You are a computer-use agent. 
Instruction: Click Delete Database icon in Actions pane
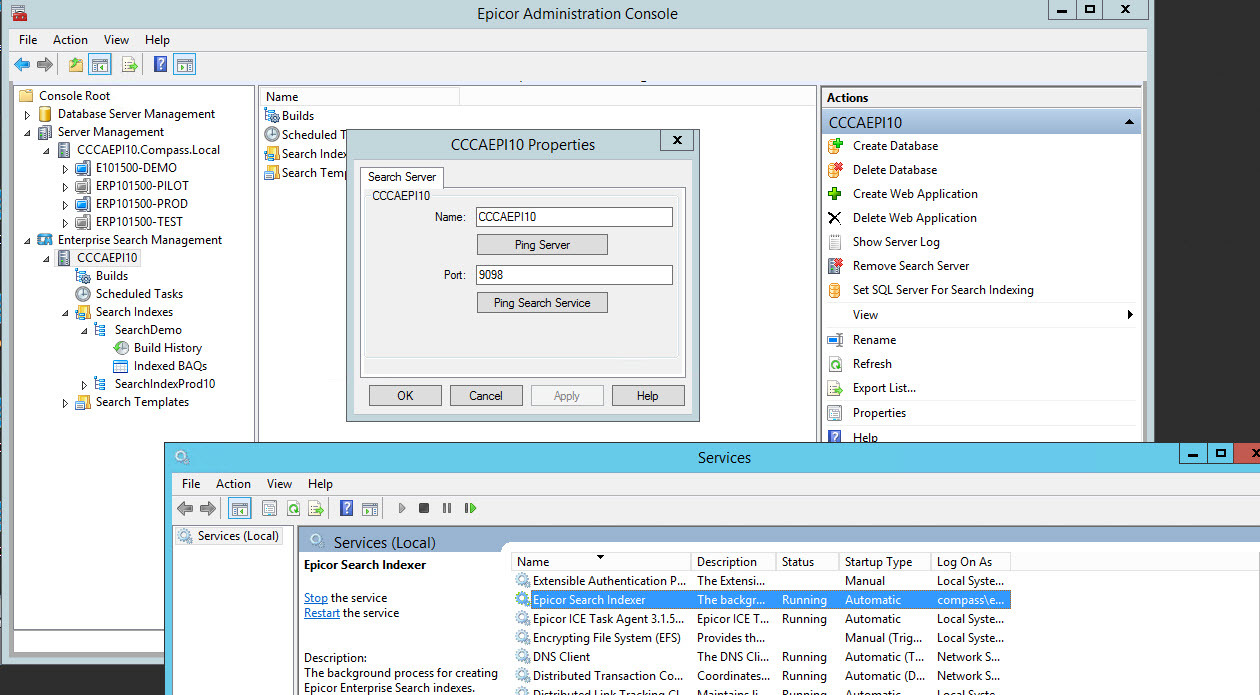(835, 170)
